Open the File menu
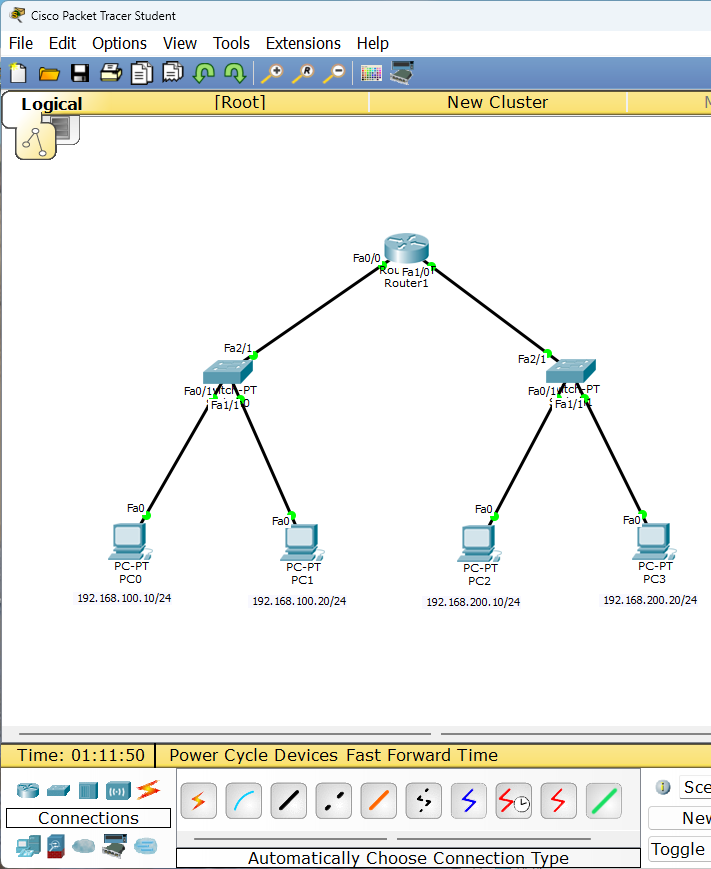711x869 pixels. 21,43
